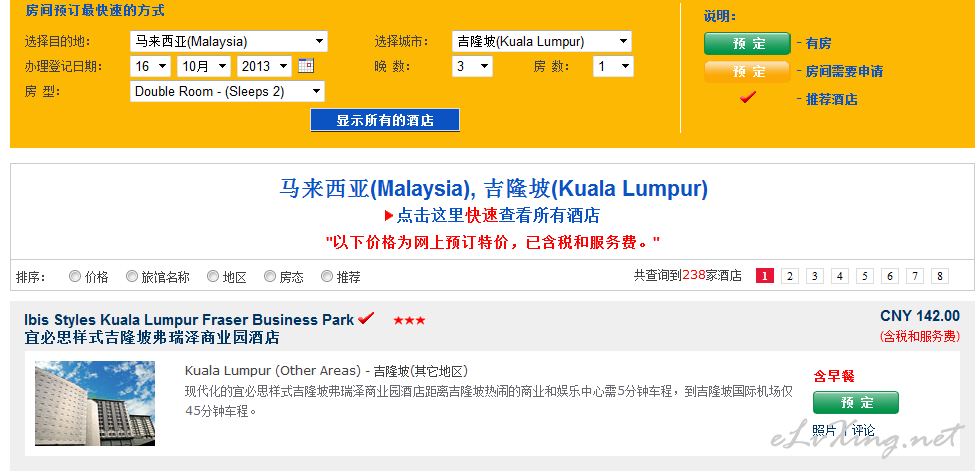This screenshot has width=975, height=471.
Task: Open the calendar date picker icon
Action: (x=306, y=65)
